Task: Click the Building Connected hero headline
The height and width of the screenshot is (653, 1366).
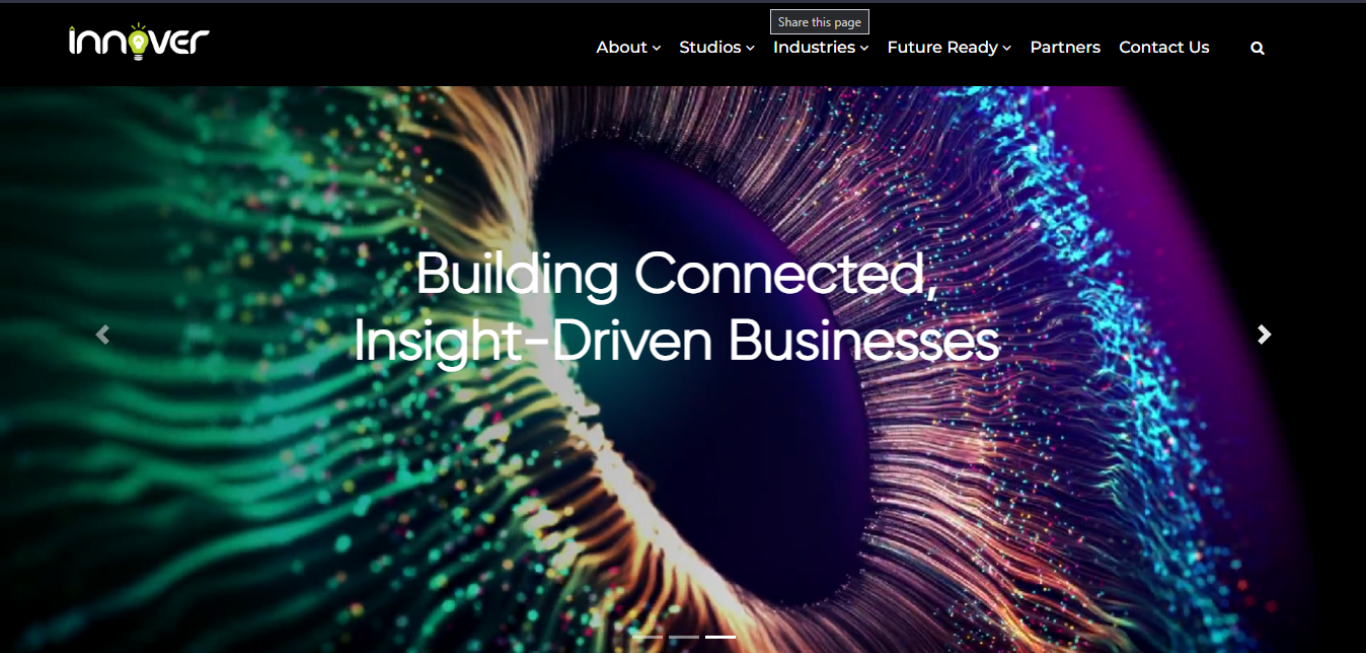Action: [676, 307]
